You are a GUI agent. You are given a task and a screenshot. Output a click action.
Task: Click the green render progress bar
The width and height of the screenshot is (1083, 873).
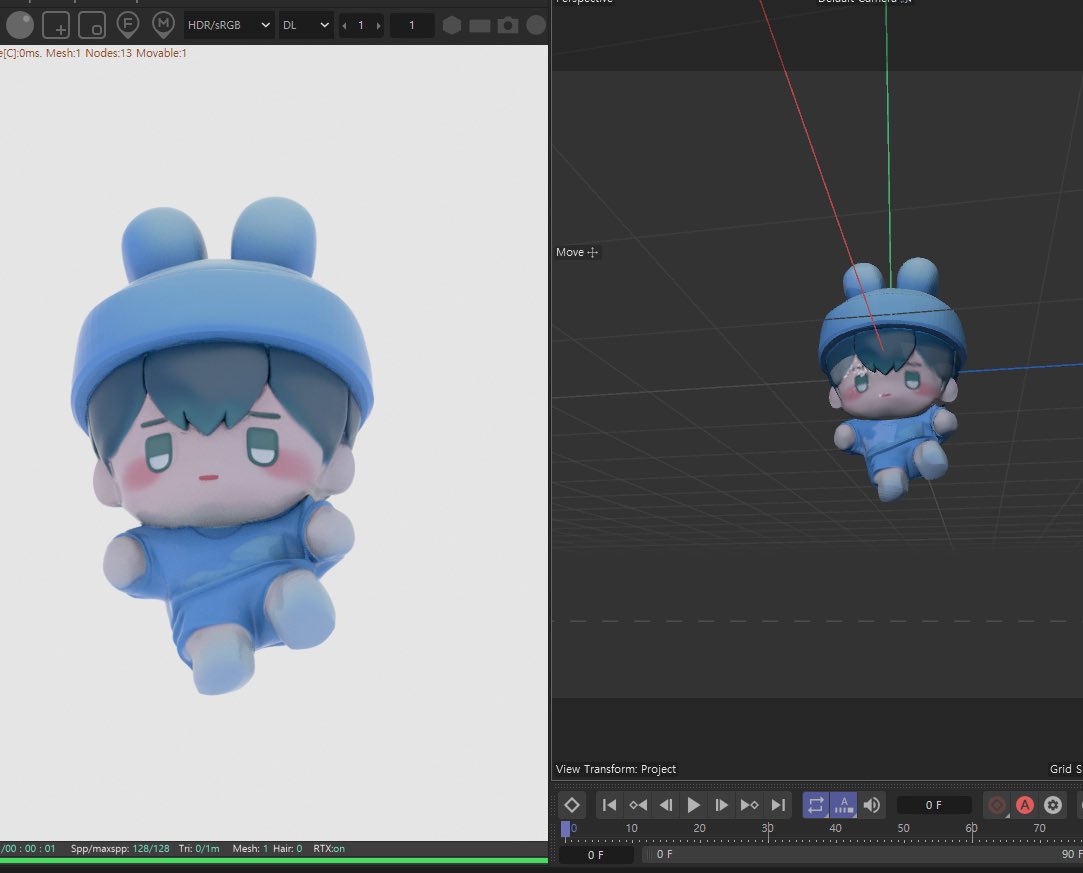click(x=274, y=861)
